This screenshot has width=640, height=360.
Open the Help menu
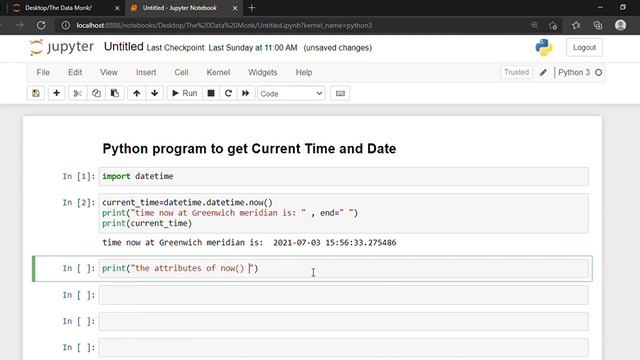pos(304,72)
